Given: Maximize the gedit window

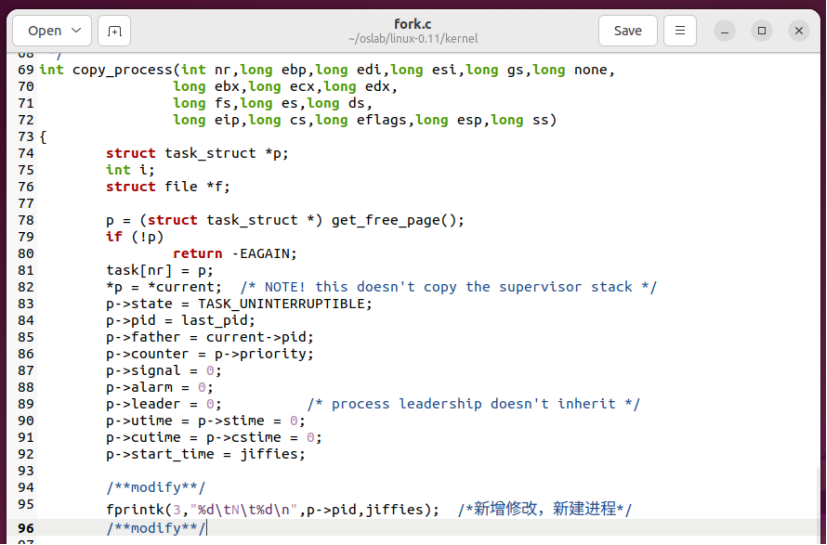Looking at the screenshot, I should tap(762, 31).
